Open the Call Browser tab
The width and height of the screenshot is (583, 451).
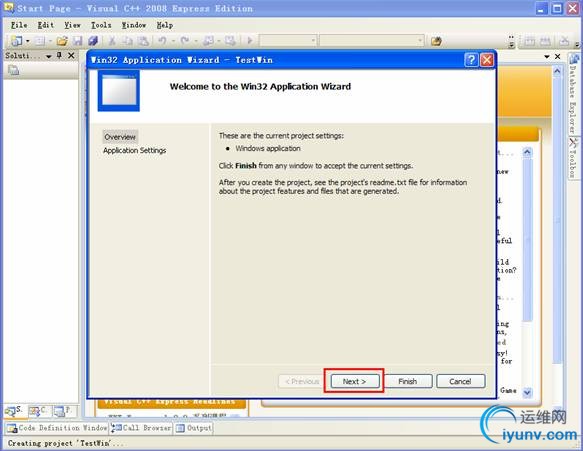(x=141, y=428)
